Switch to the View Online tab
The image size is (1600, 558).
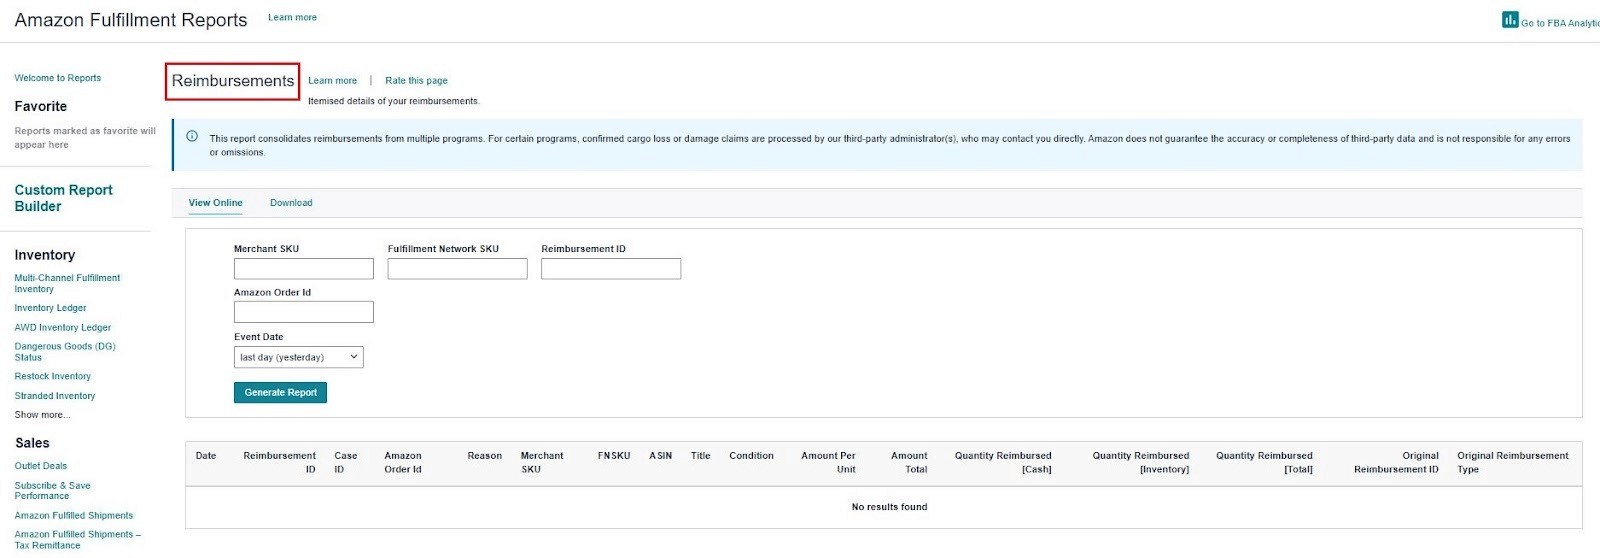point(216,203)
